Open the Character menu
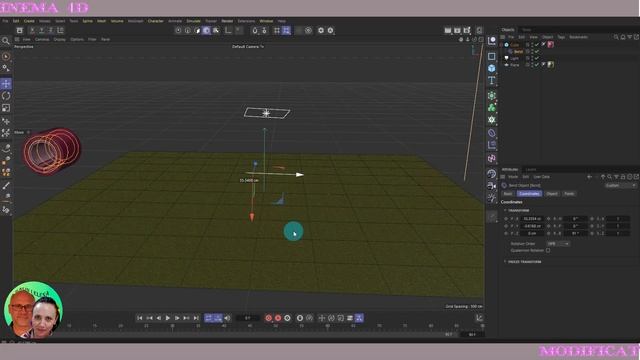Screen dimensions: 640x360 click(x=156, y=21)
